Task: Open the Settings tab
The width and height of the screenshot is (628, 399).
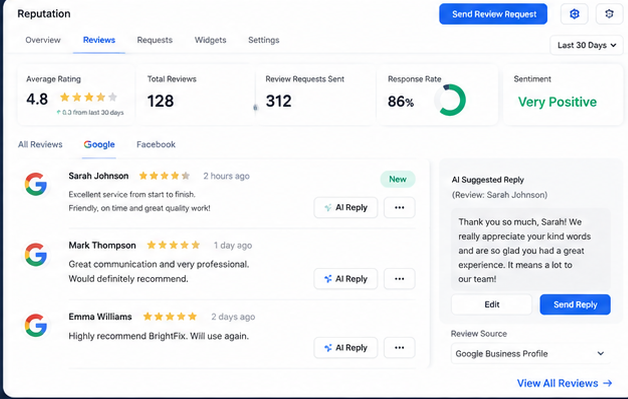Action: tap(264, 40)
